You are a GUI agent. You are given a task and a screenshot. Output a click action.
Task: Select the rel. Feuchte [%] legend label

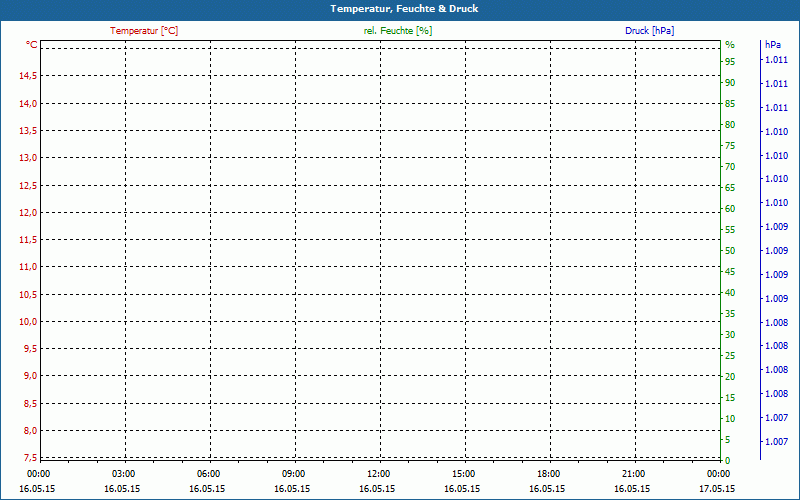[x=398, y=31]
